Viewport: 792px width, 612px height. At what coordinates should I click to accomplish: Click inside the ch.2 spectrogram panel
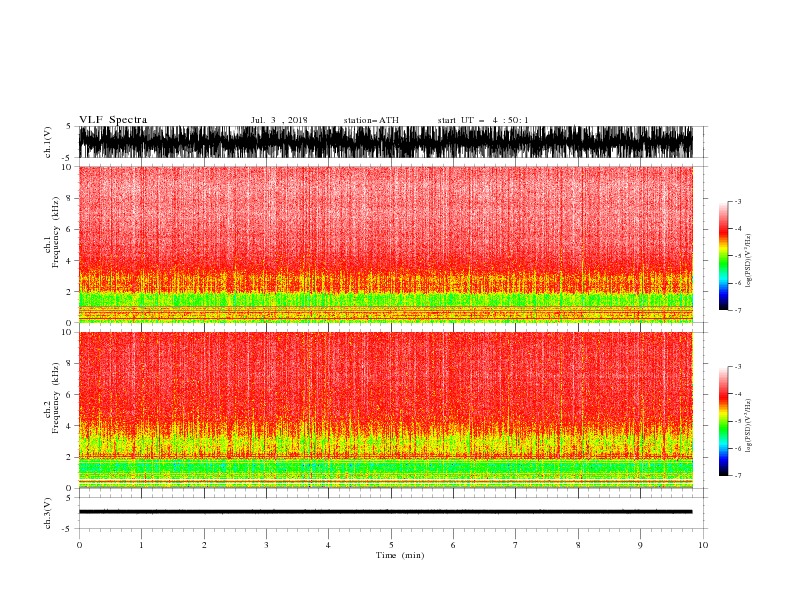386,410
